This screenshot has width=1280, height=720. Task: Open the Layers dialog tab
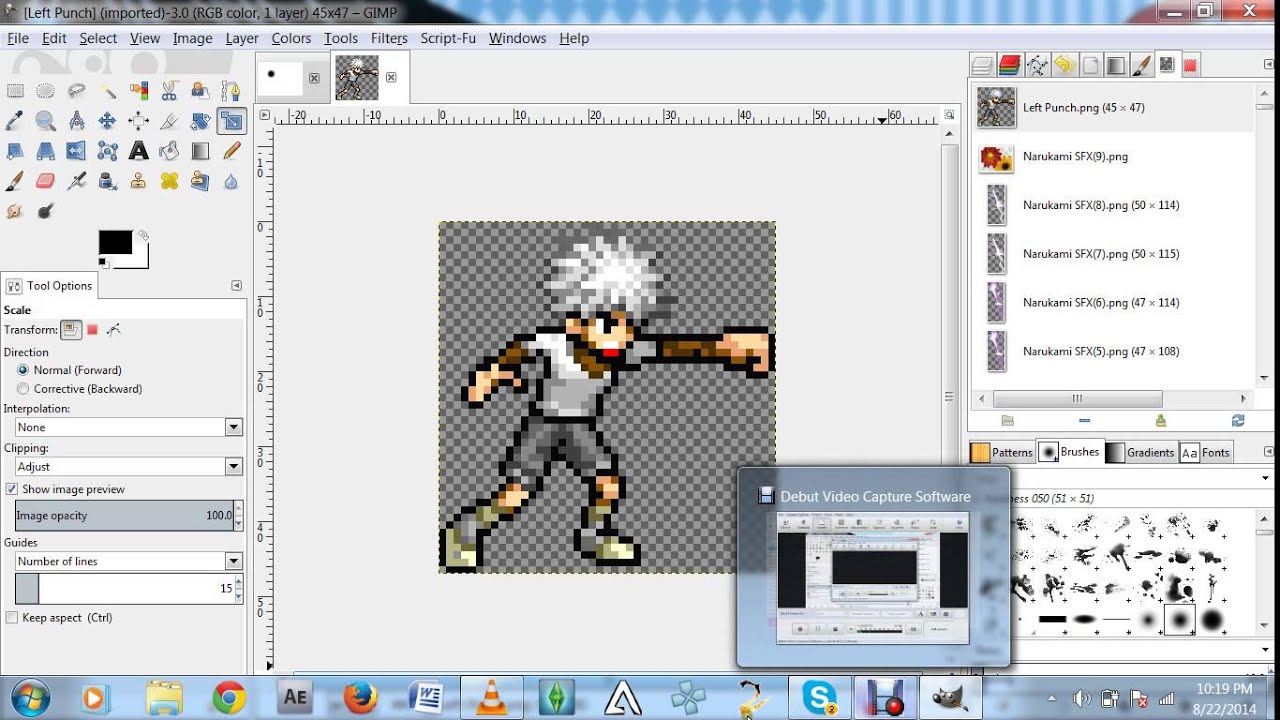[x=983, y=65]
